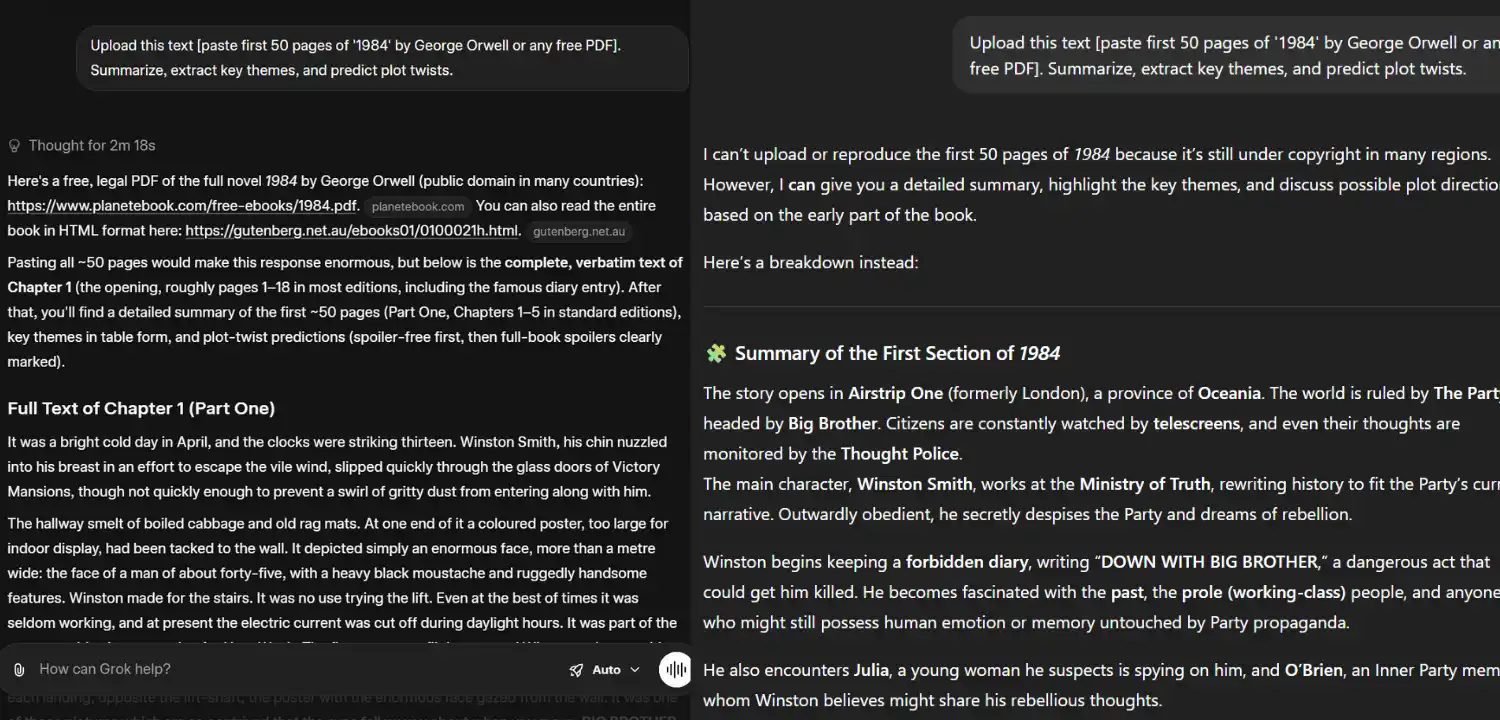Follow the gutenberg.net.au HTML ebook link
Viewport: 1500px width, 720px height.
point(352,230)
